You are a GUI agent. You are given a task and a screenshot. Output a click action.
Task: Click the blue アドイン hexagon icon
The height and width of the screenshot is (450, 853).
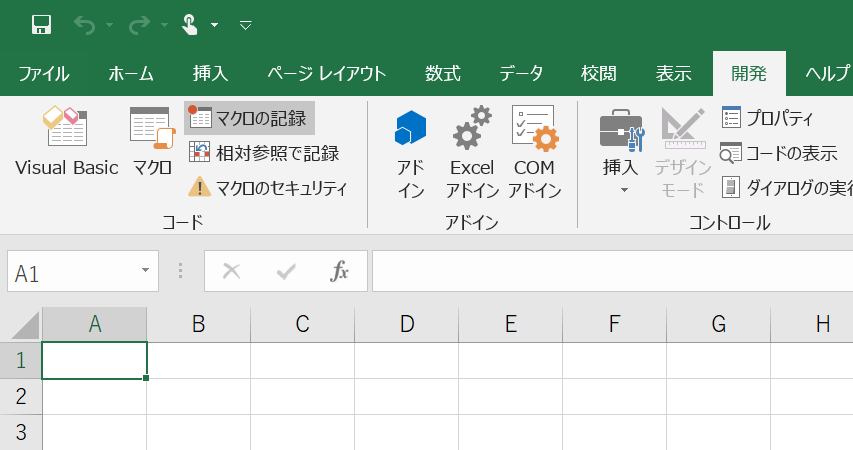pyautogui.click(x=411, y=128)
